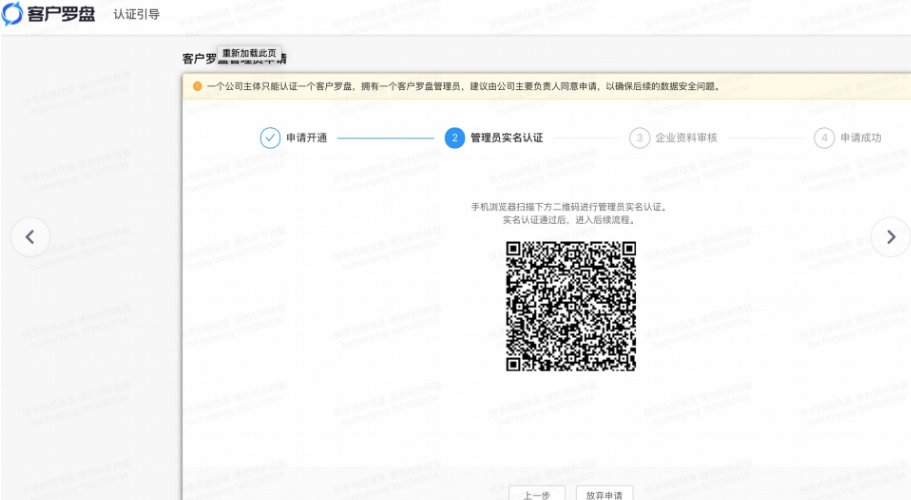Click the 手机浏览器扫描下方二维码 instruction text
The image size is (911, 500).
click(568, 207)
